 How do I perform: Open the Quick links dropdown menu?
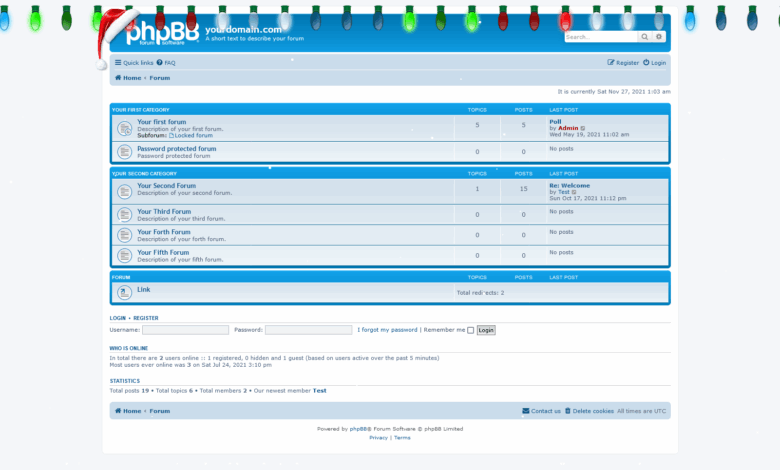coord(133,63)
